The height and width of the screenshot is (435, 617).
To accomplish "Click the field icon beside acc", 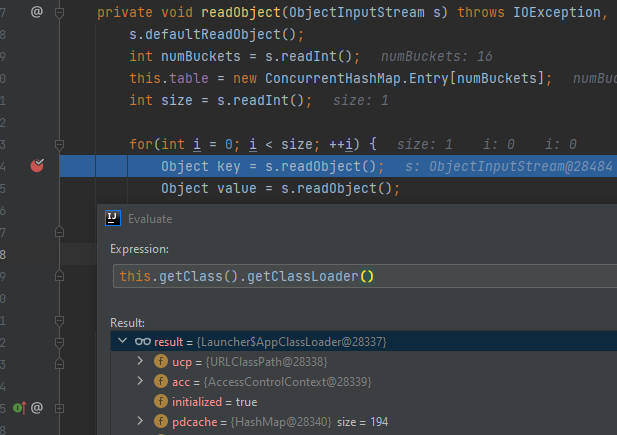I will click(161, 381).
